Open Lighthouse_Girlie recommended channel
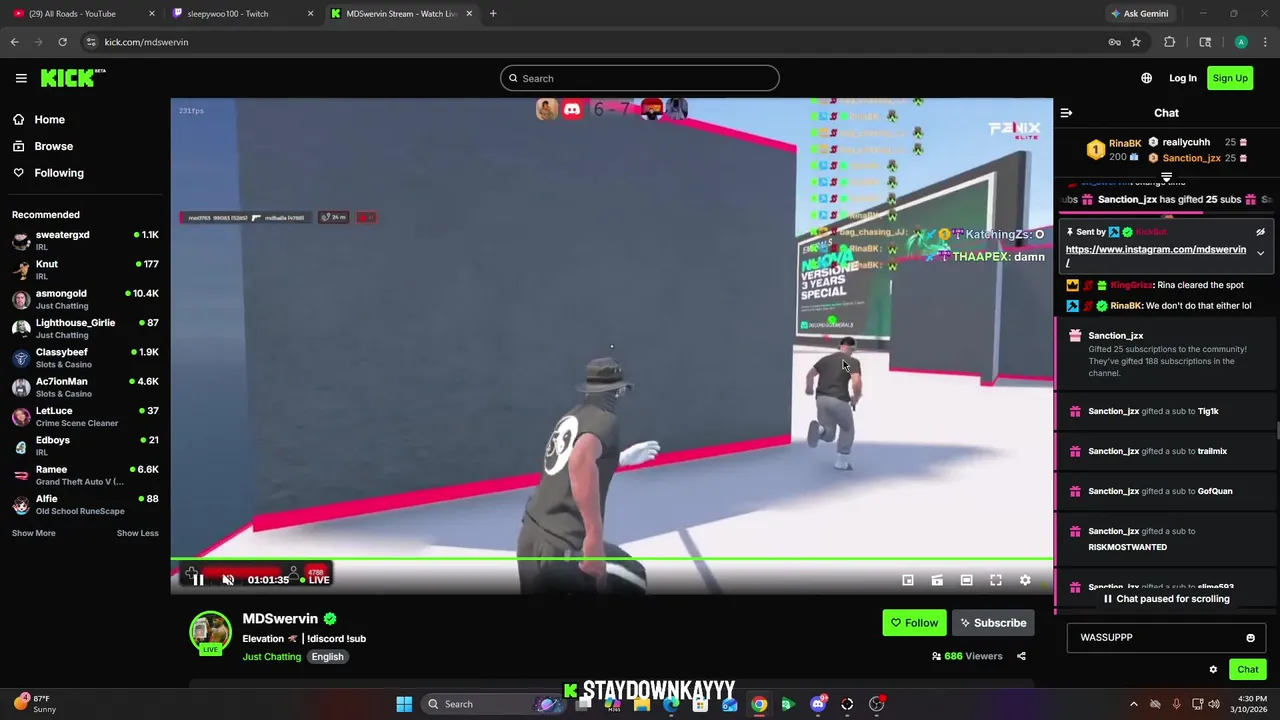 tap(85, 328)
